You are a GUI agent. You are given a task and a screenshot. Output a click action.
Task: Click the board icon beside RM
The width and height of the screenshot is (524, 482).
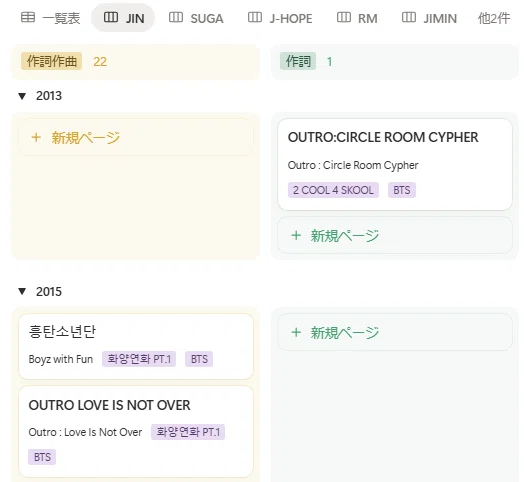click(344, 17)
